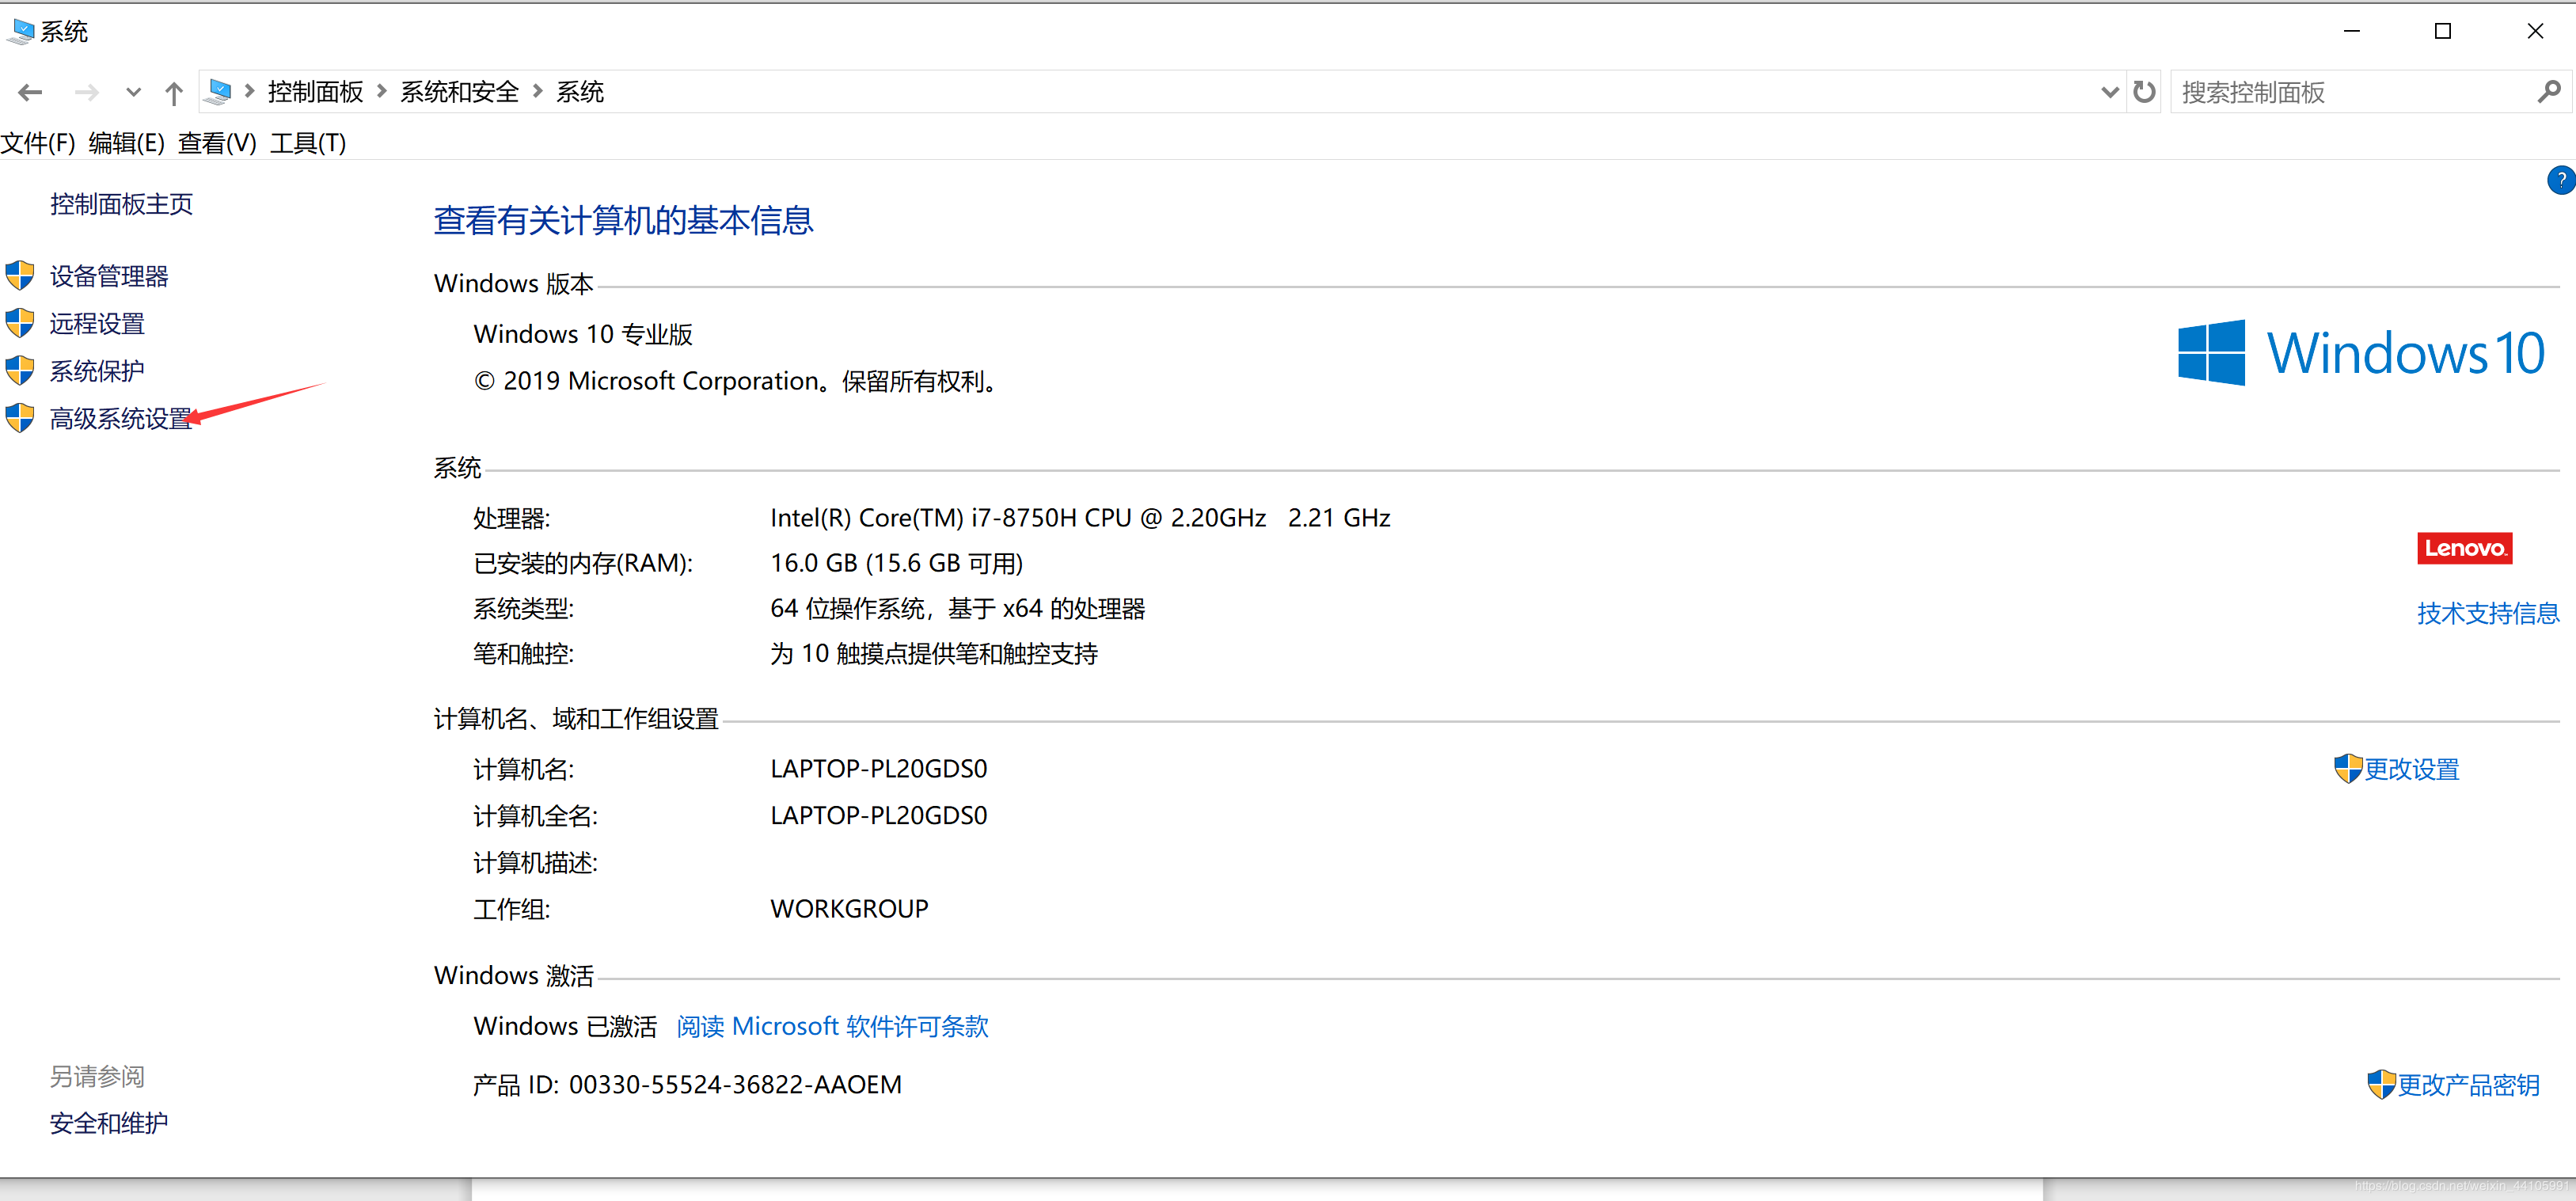Expand the recent locations dropdown arrow
Image resolution: width=2576 pixels, height=1201 pixels.
point(133,93)
